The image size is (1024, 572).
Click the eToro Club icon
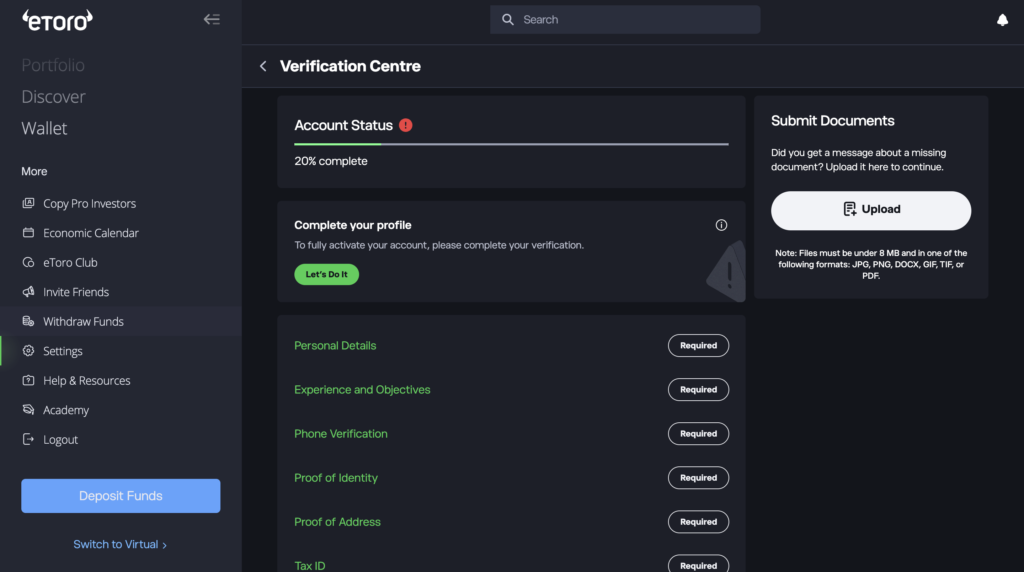pyautogui.click(x=28, y=263)
